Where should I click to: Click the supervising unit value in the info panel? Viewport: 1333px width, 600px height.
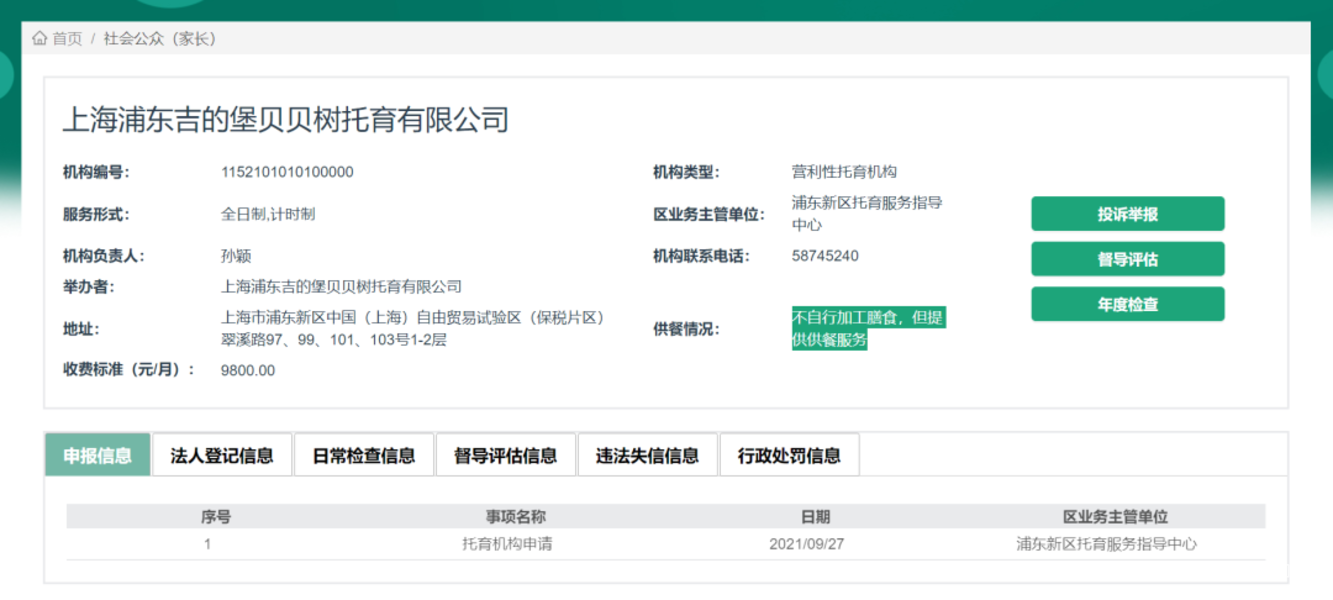(x=867, y=214)
